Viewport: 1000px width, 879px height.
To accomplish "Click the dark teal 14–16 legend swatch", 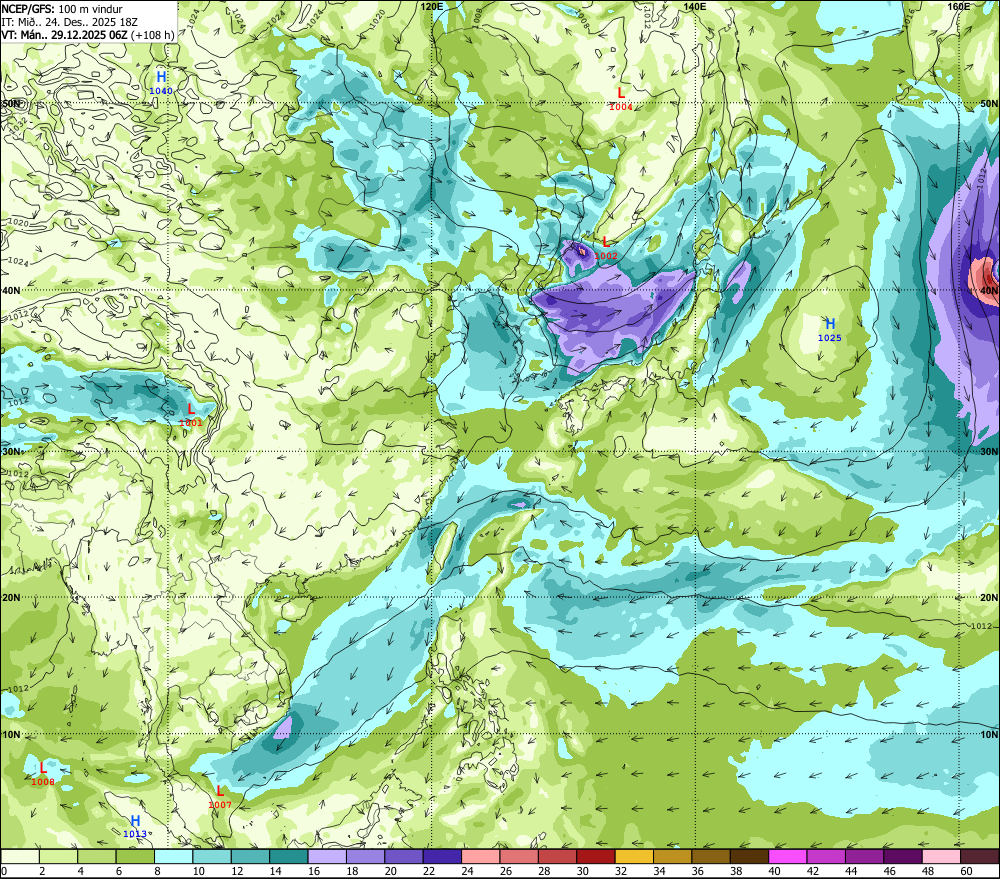I will pos(289,856).
